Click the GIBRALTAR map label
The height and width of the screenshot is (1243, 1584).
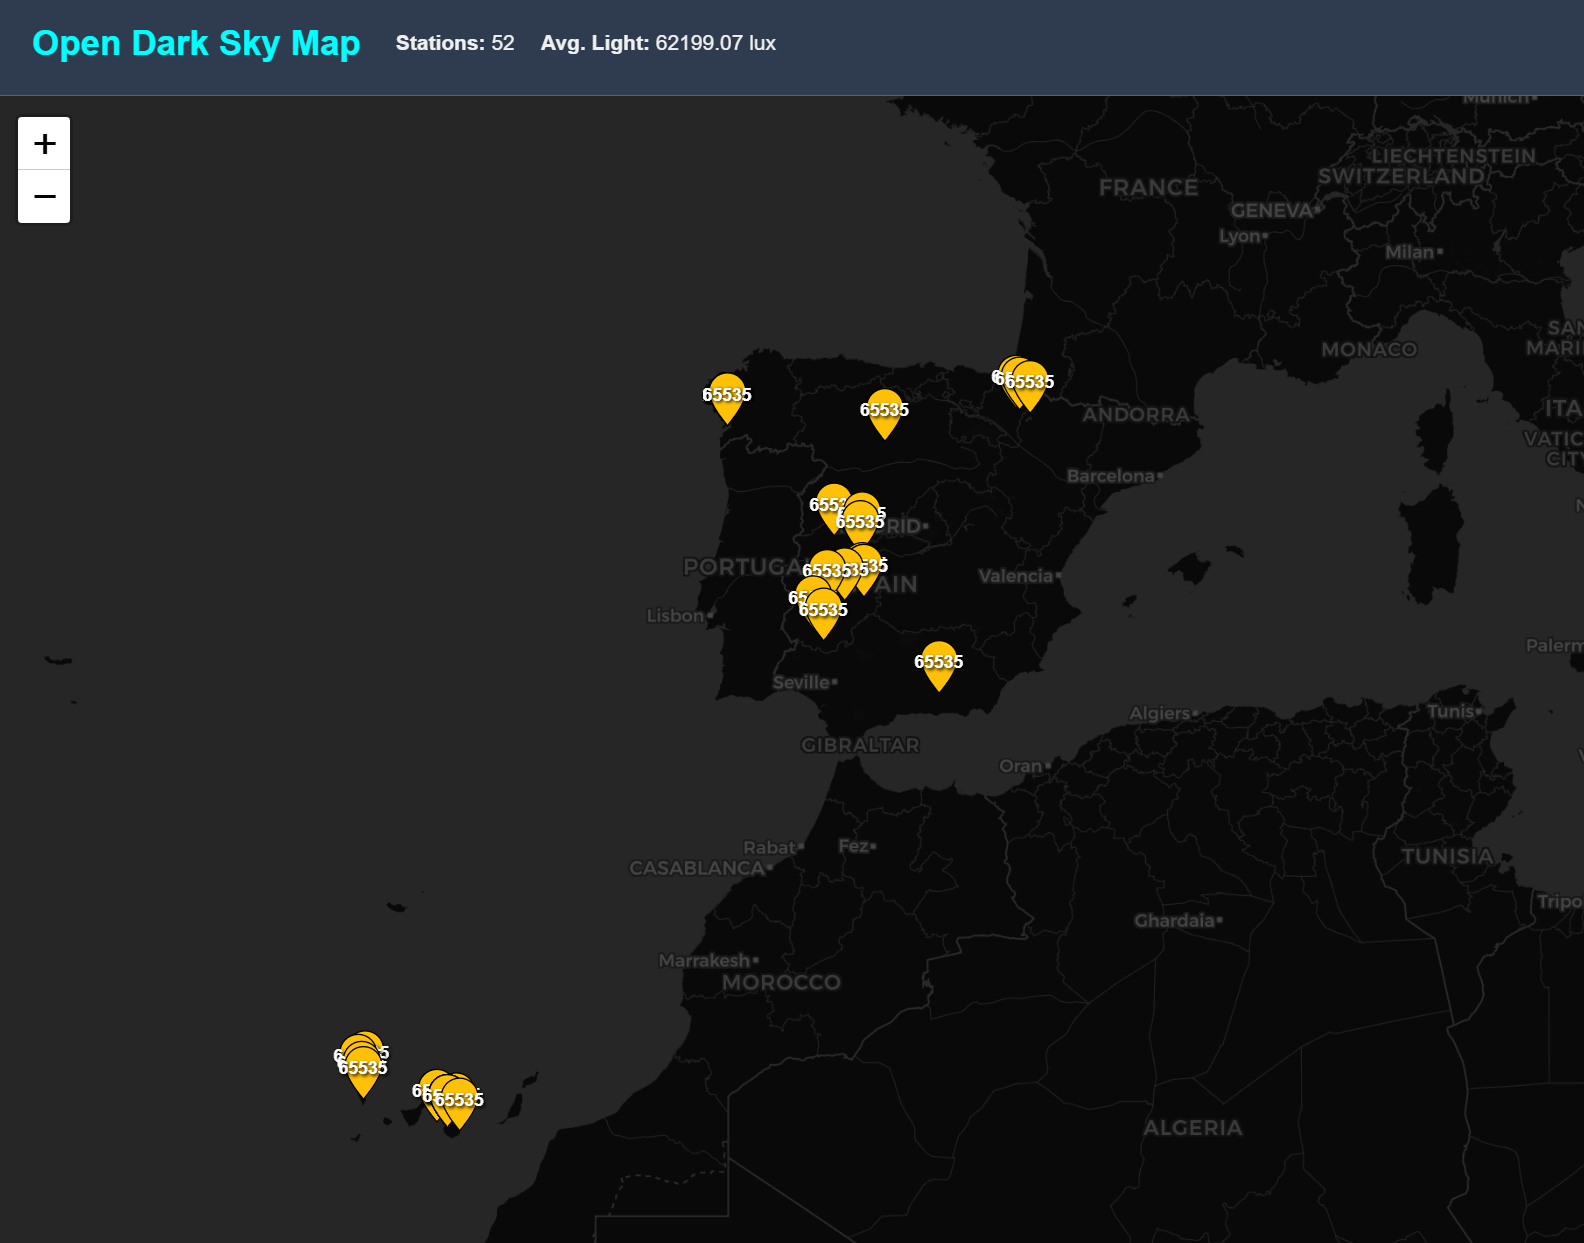coord(860,745)
